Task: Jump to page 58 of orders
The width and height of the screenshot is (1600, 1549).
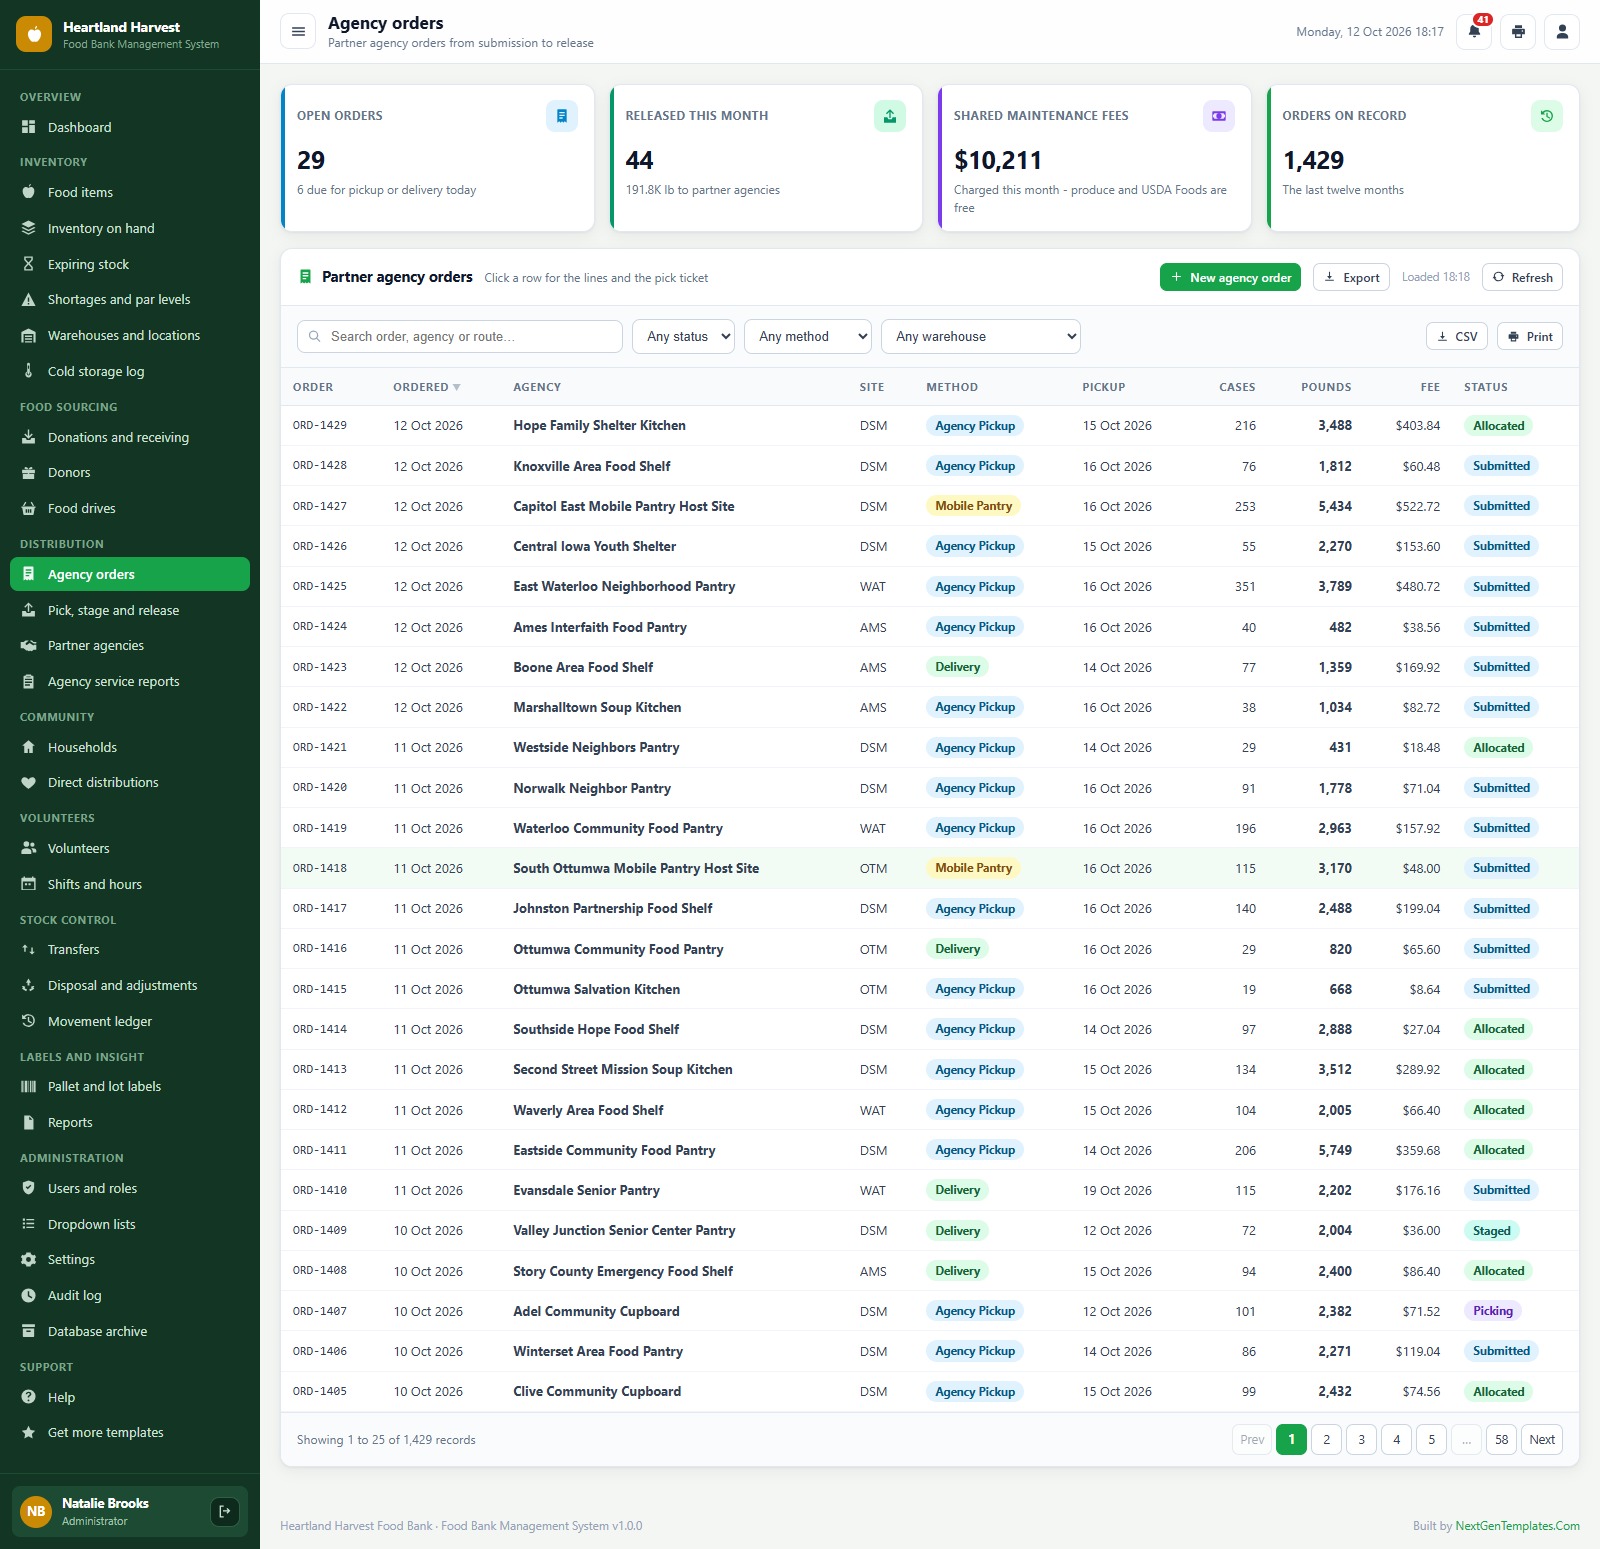Action: [x=1501, y=1440]
